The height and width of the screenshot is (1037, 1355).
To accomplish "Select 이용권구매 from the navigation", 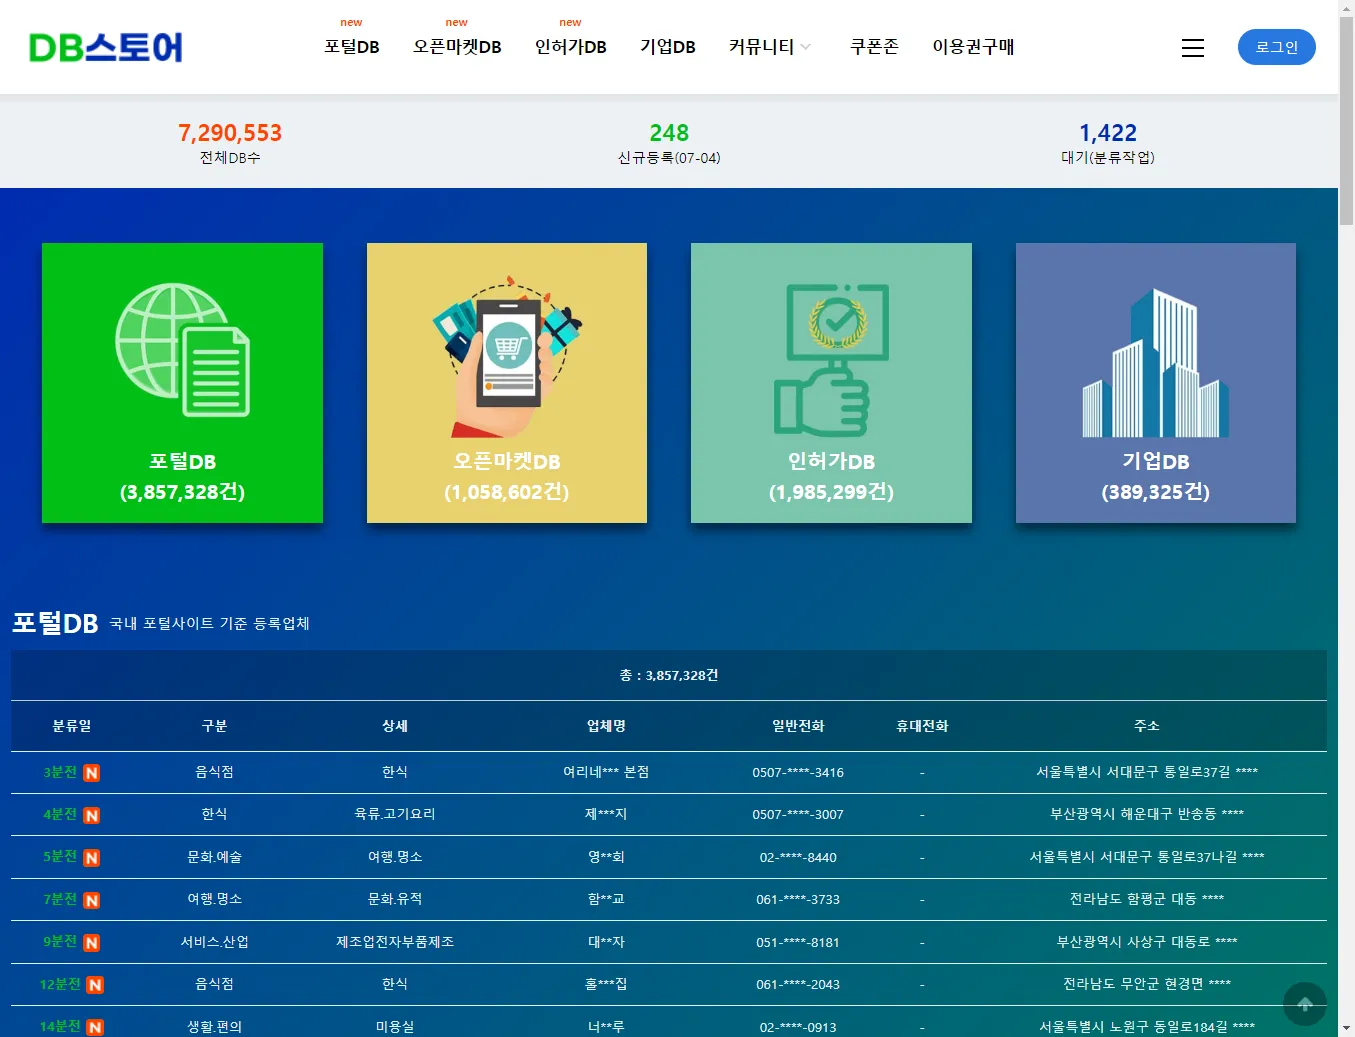I will pyautogui.click(x=973, y=47).
